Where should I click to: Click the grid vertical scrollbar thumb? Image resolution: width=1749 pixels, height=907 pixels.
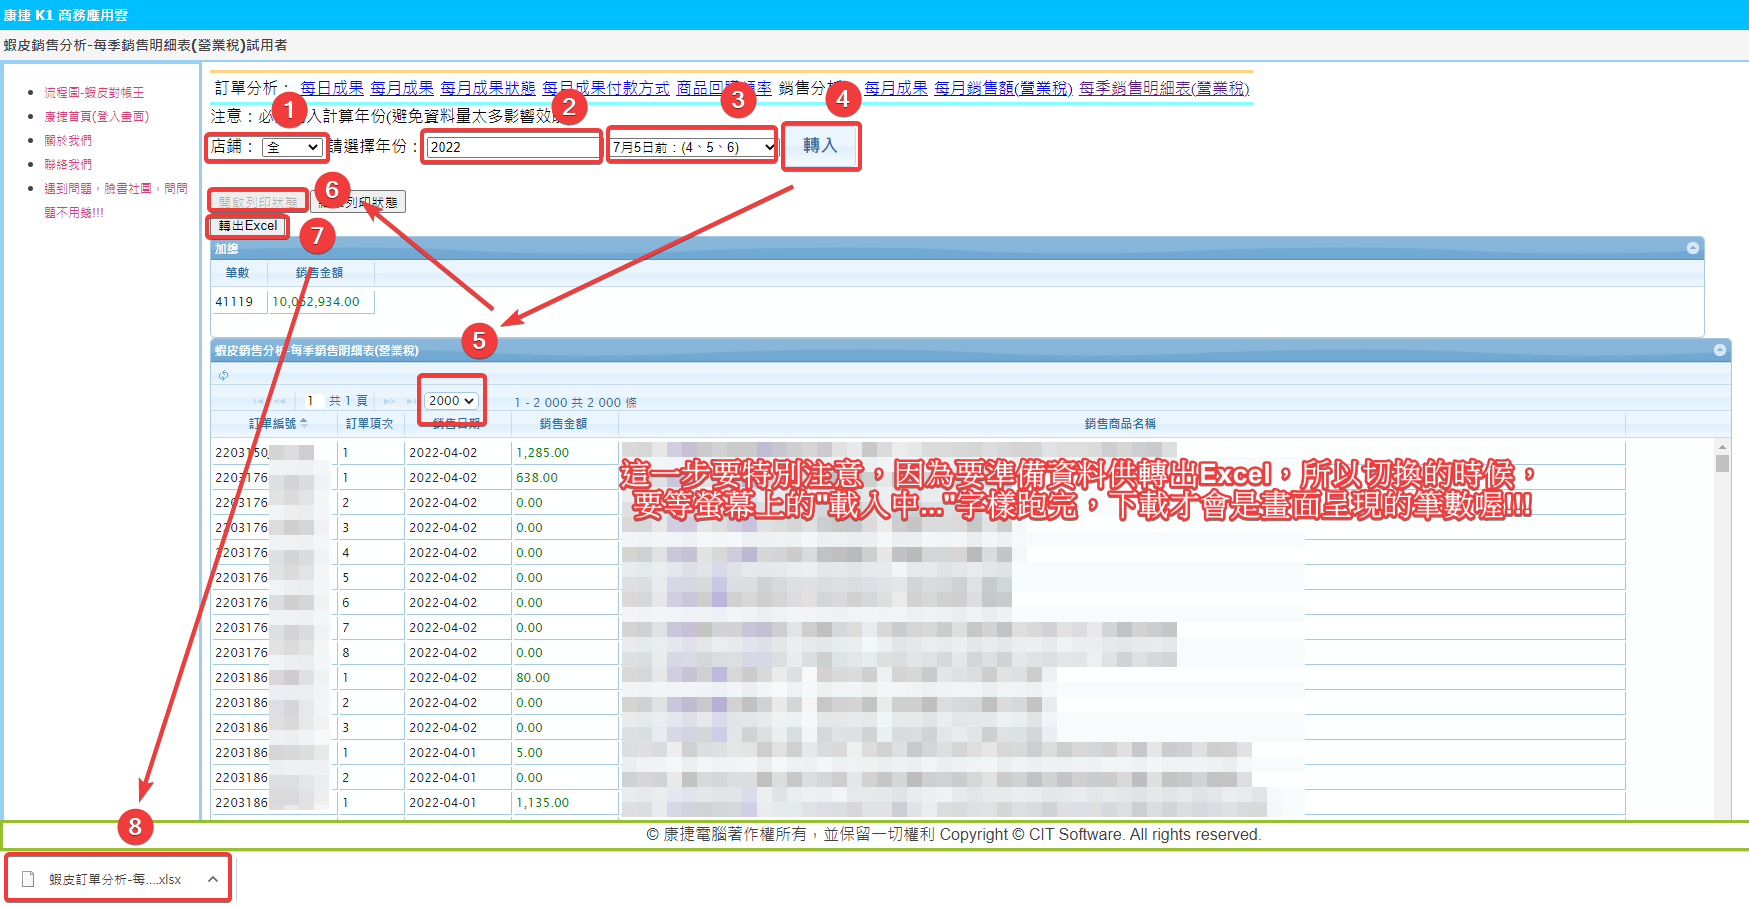coord(1722,463)
